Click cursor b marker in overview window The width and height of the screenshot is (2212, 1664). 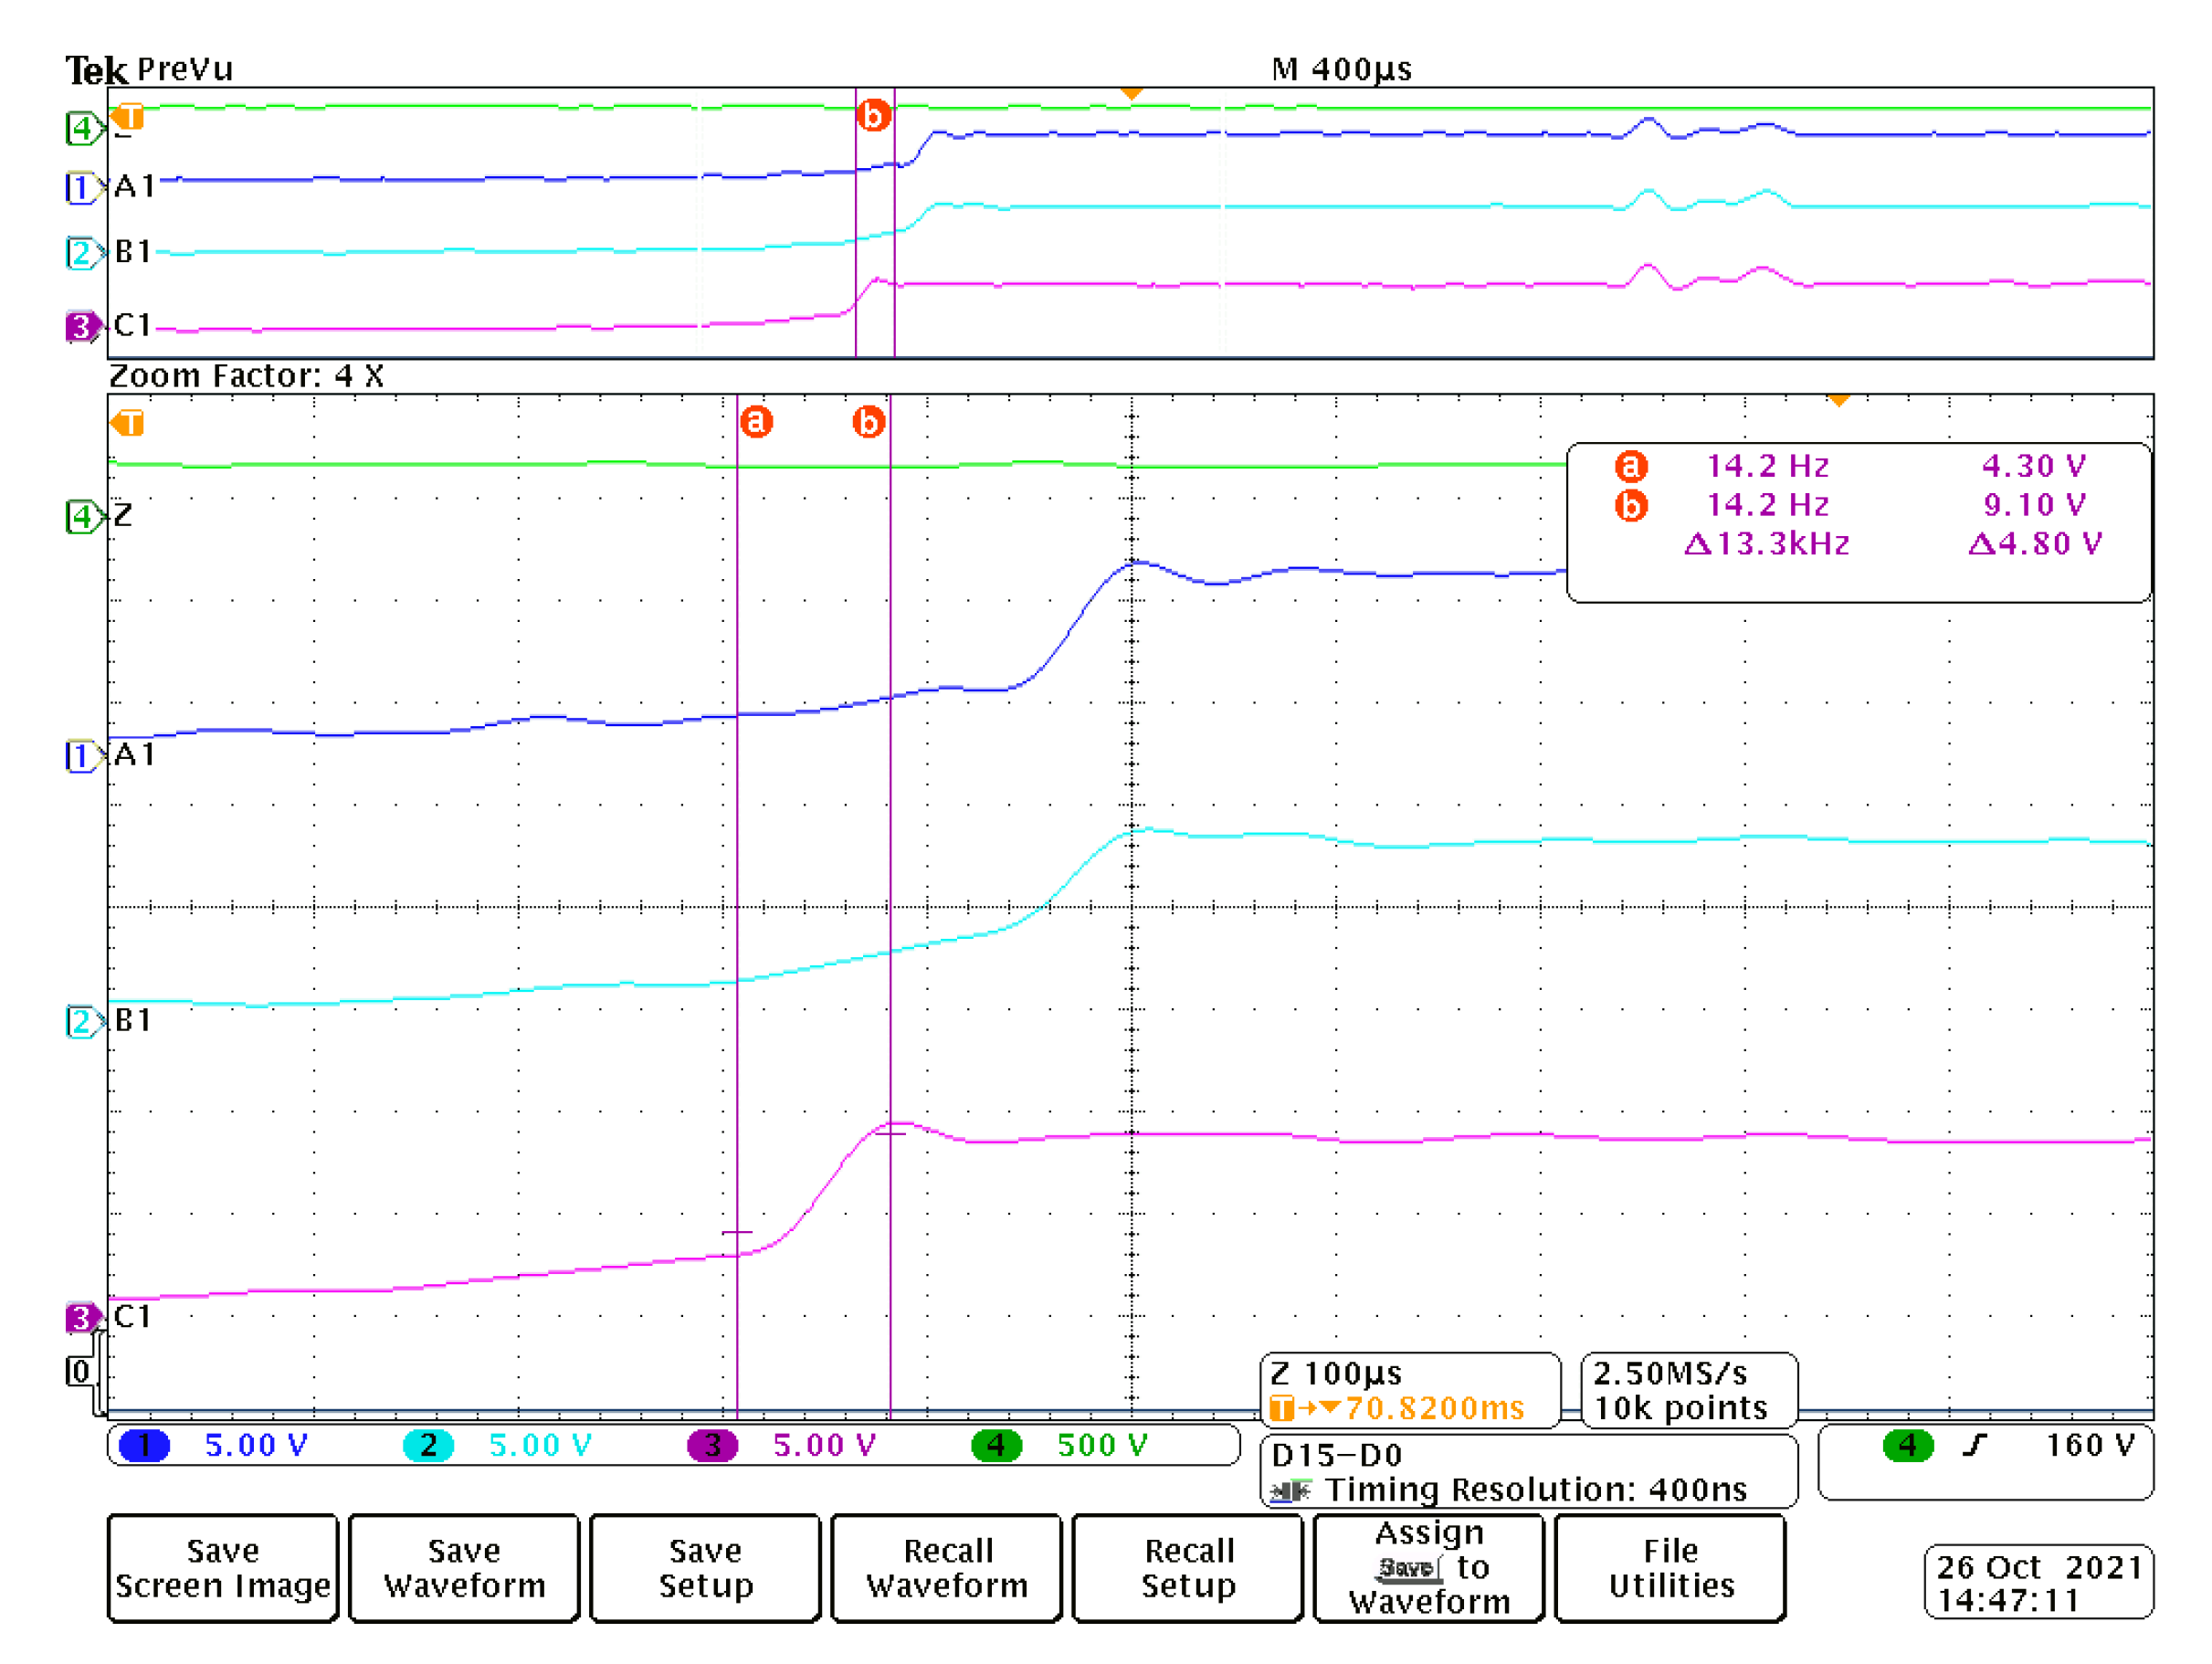(x=873, y=116)
